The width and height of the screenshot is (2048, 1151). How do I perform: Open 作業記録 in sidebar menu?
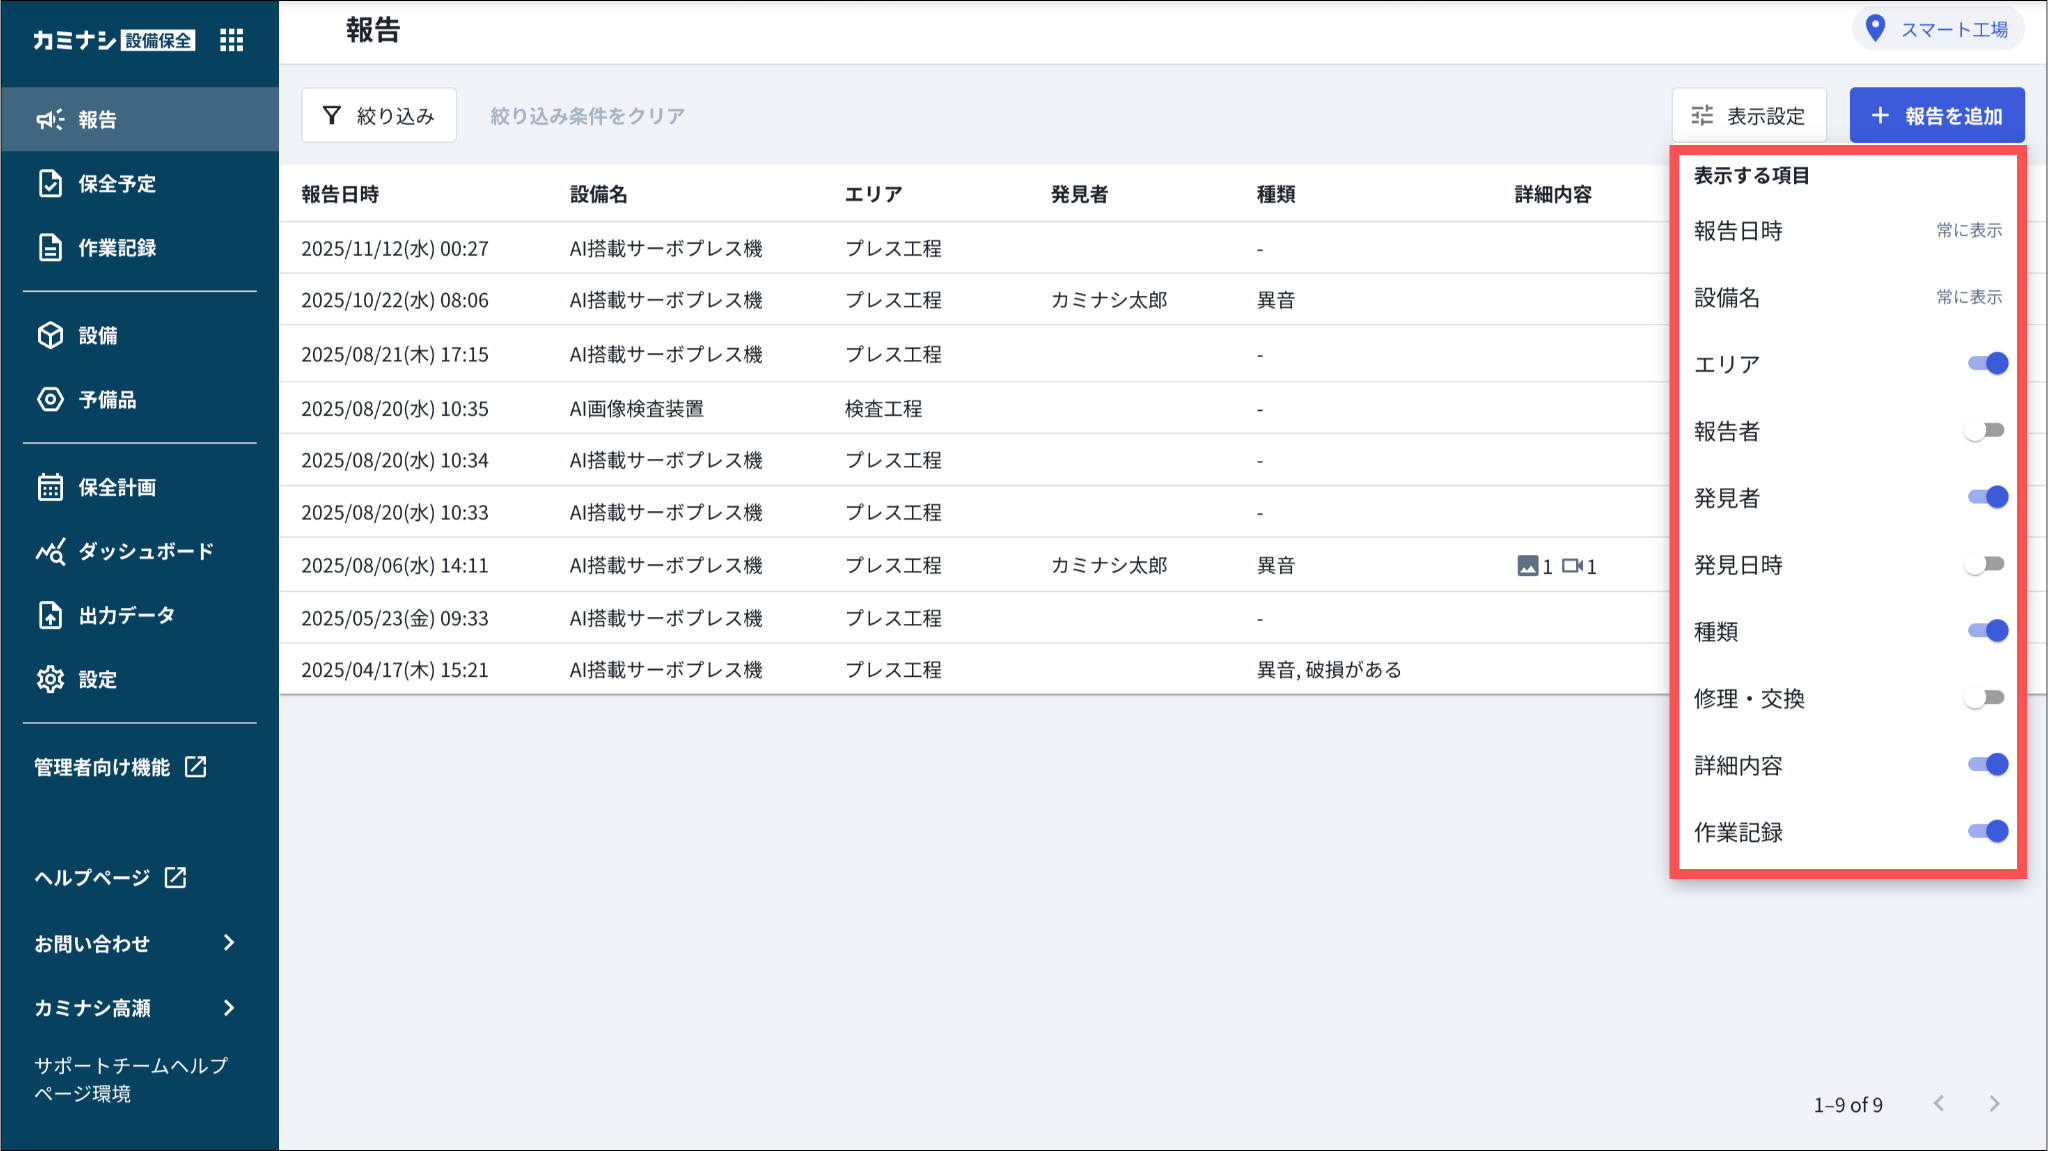117,248
